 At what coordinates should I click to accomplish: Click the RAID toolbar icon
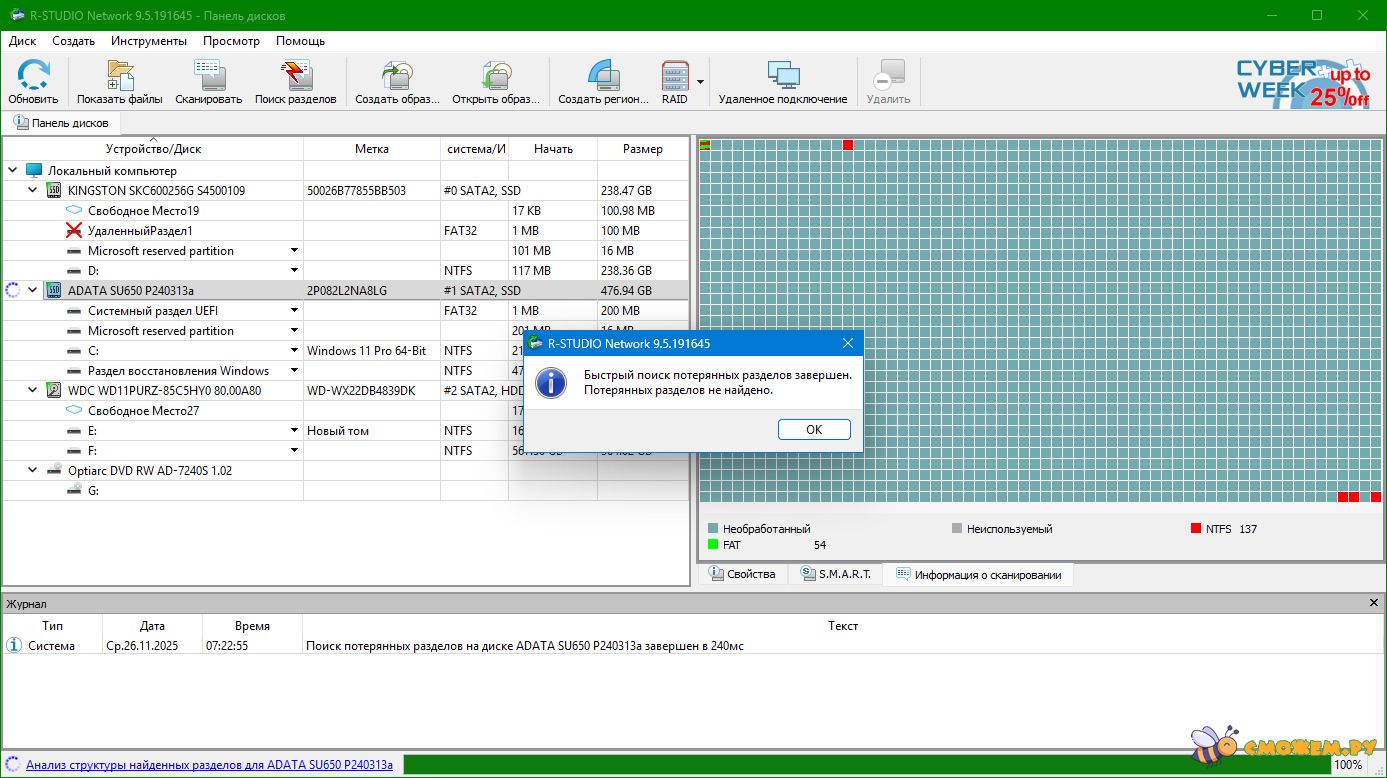[x=675, y=77]
